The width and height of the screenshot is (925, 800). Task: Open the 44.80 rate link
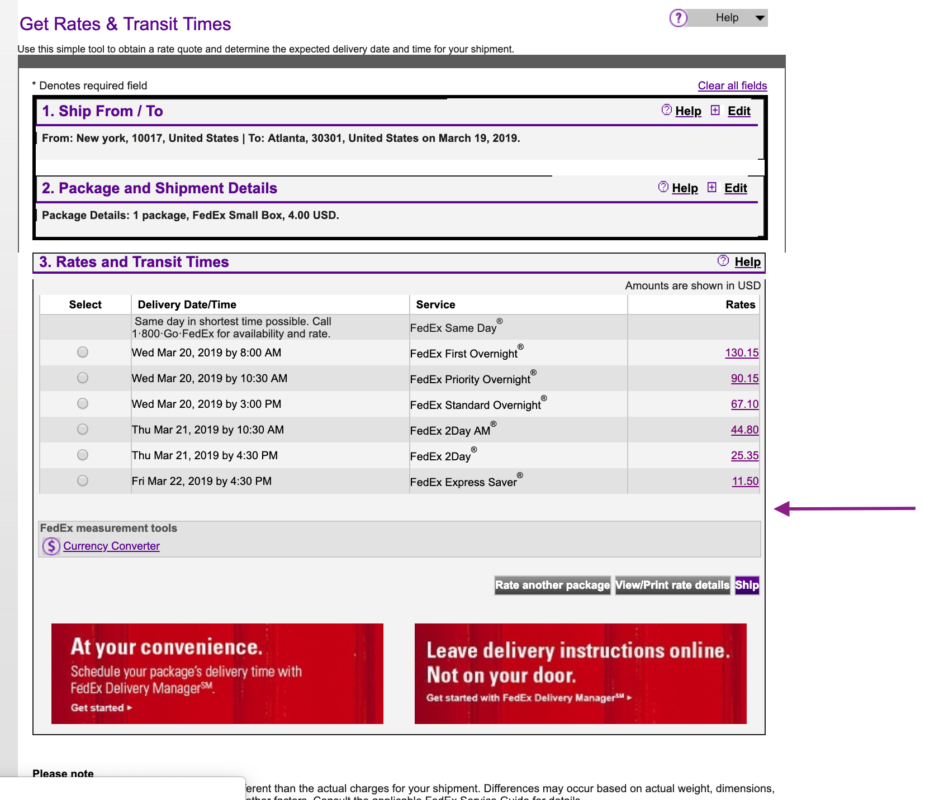tap(744, 430)
